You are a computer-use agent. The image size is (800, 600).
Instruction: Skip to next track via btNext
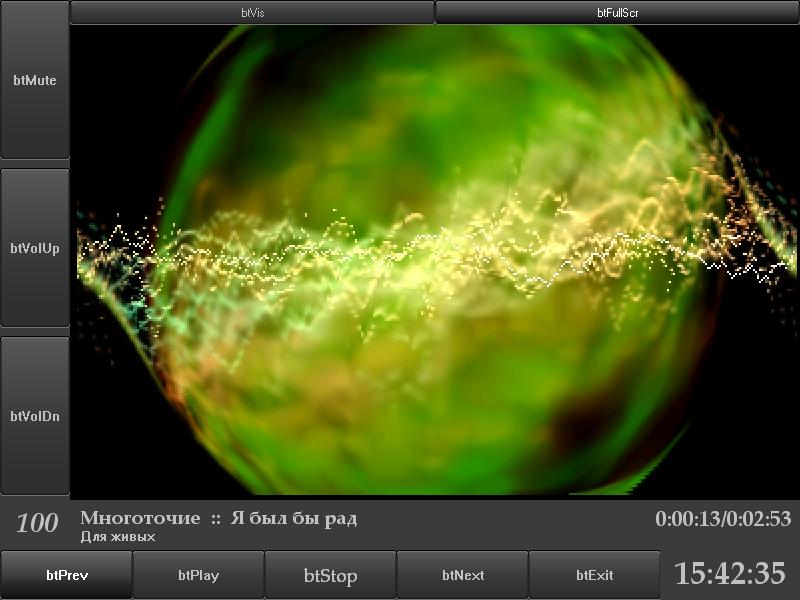click(x=462, y=575)
